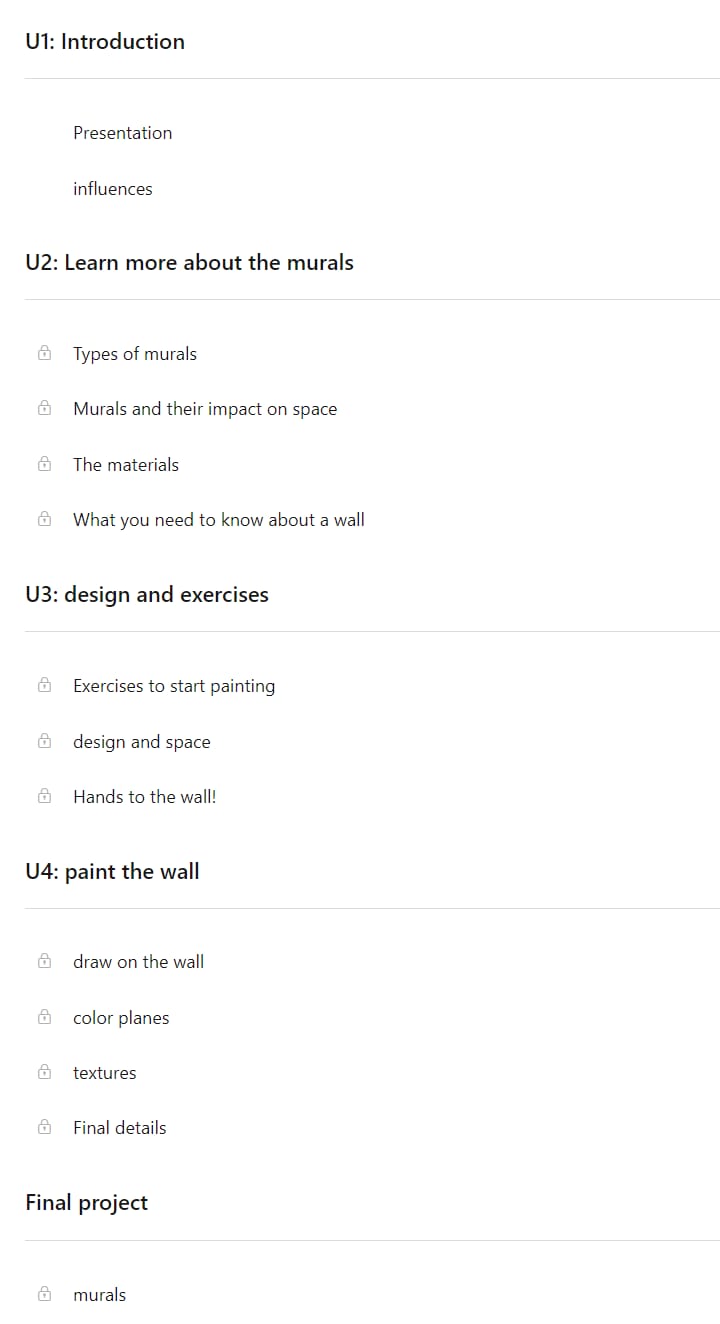Click lock icon beside Exercises to start painting
Viewport: 720px width, 1324px height.
[x=44, y=685]
